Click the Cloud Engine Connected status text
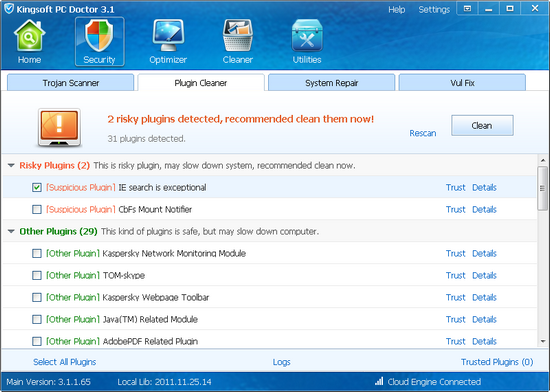The height and width of the screenshot is (392, 550). [434, 381]
